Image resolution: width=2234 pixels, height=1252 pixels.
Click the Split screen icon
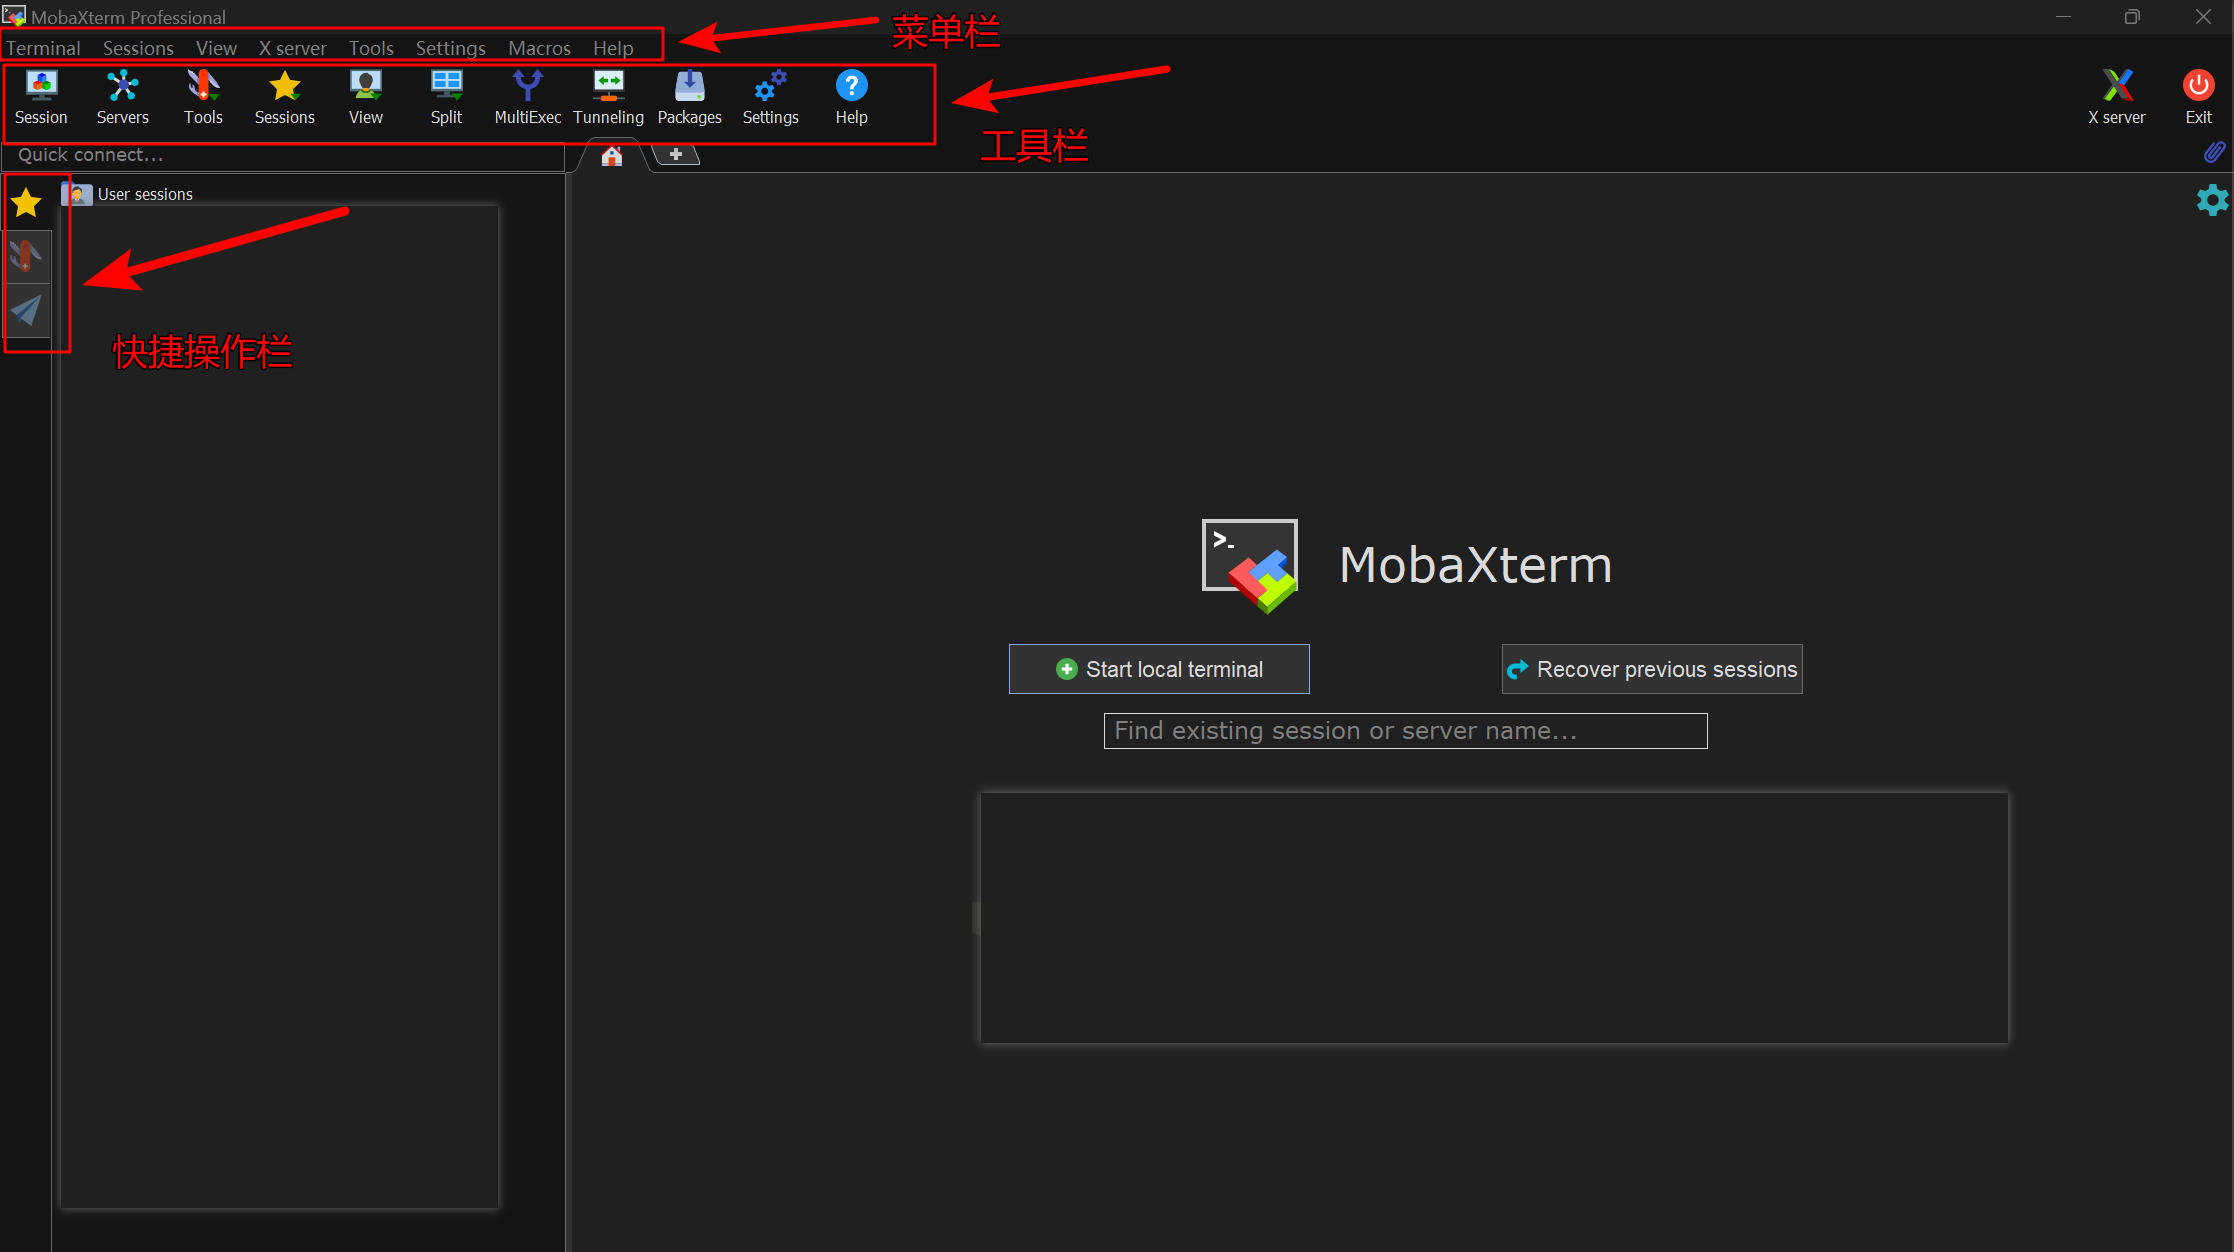pos(446,97)
